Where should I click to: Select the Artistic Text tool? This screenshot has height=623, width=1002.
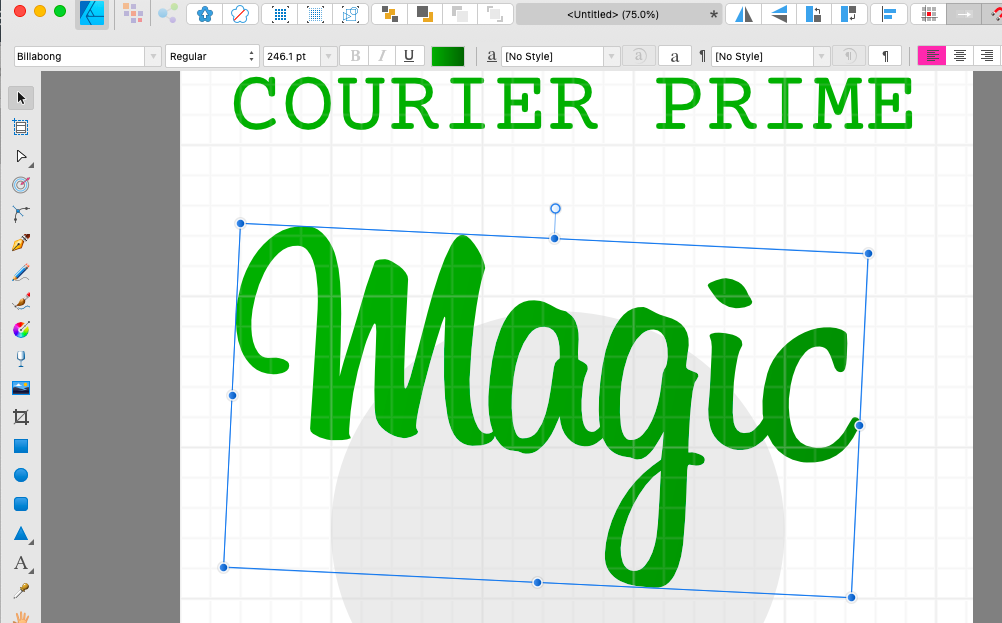point(21,563)
